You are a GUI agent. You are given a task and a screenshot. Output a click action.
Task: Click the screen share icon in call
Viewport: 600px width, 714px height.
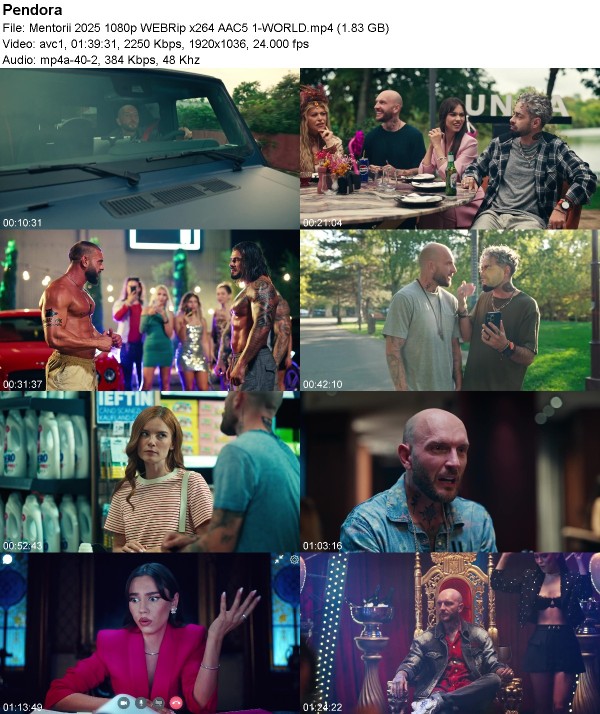[x=158, y=703]
